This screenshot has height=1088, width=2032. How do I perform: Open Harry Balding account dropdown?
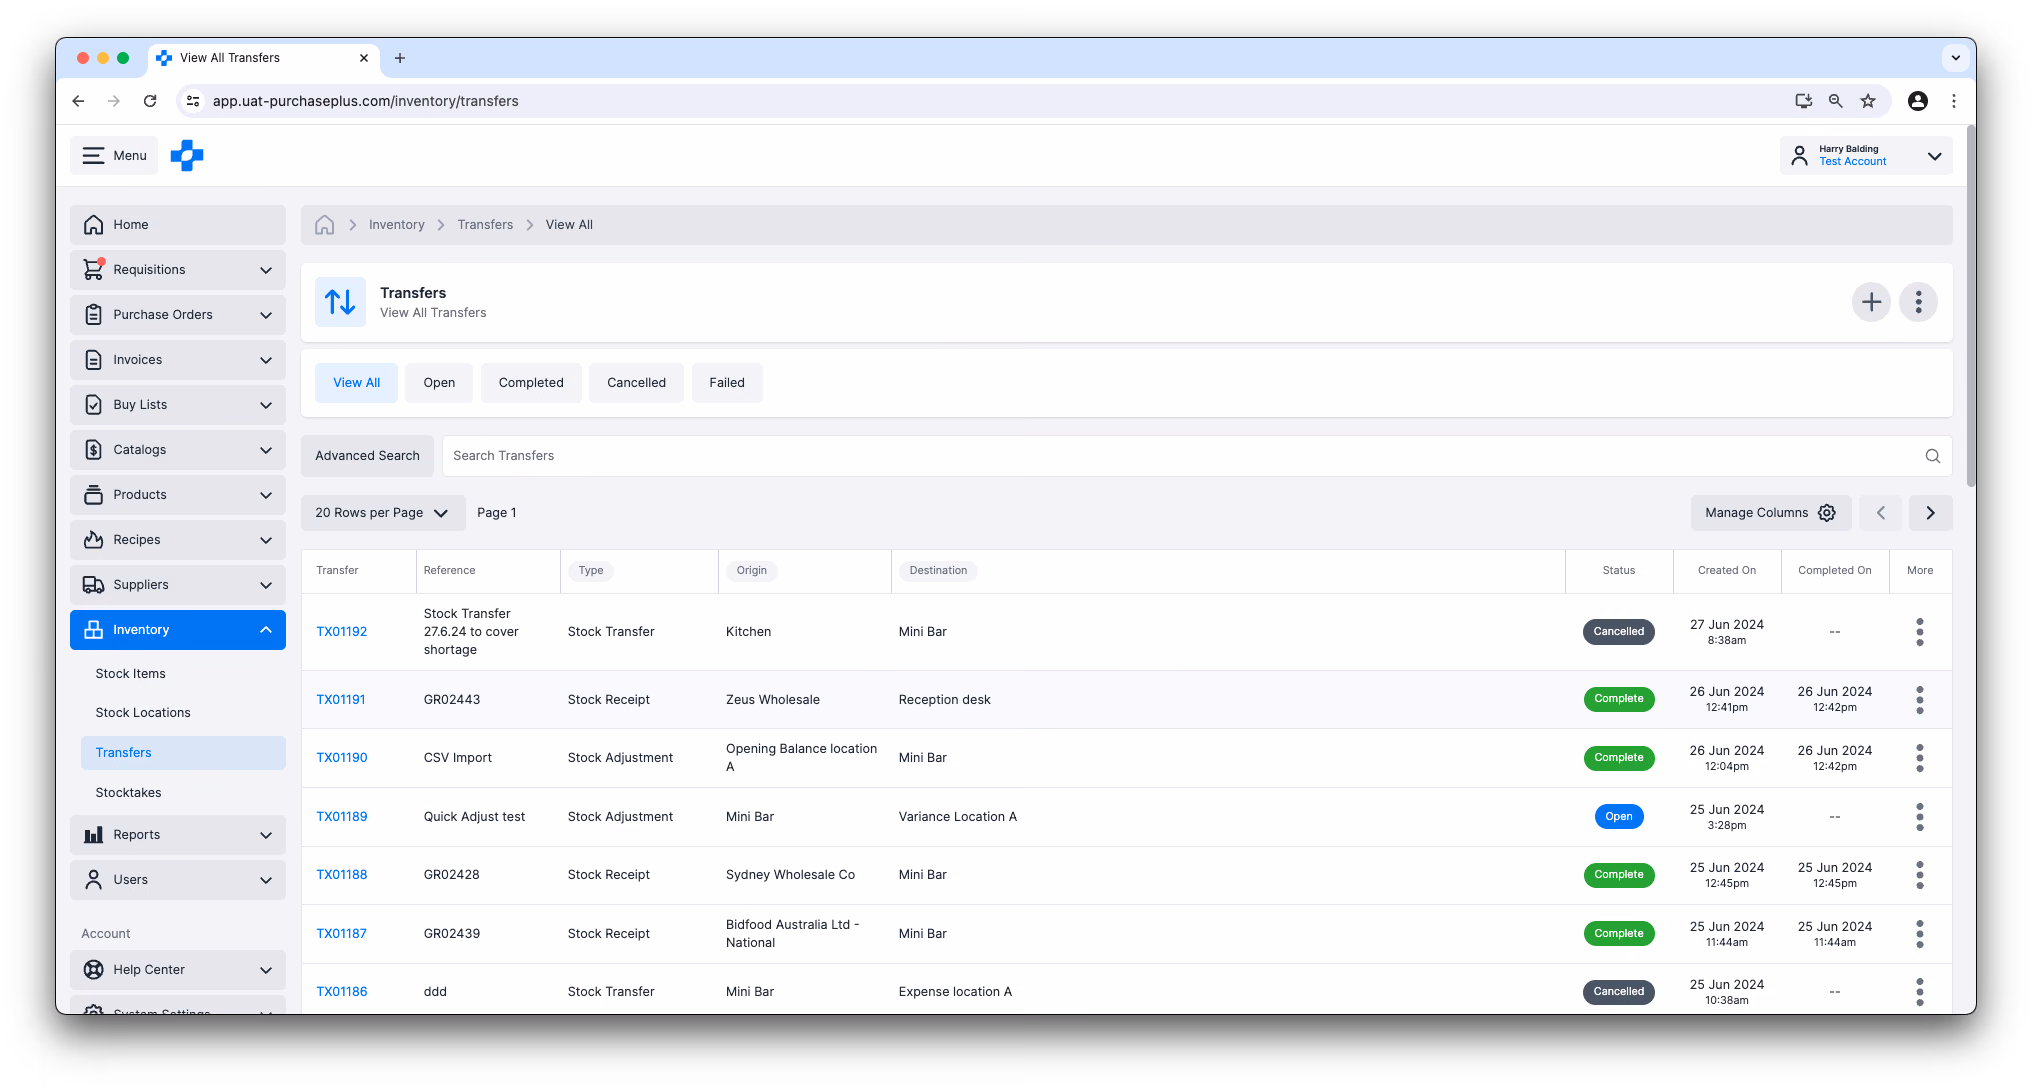click(1865, 156)
